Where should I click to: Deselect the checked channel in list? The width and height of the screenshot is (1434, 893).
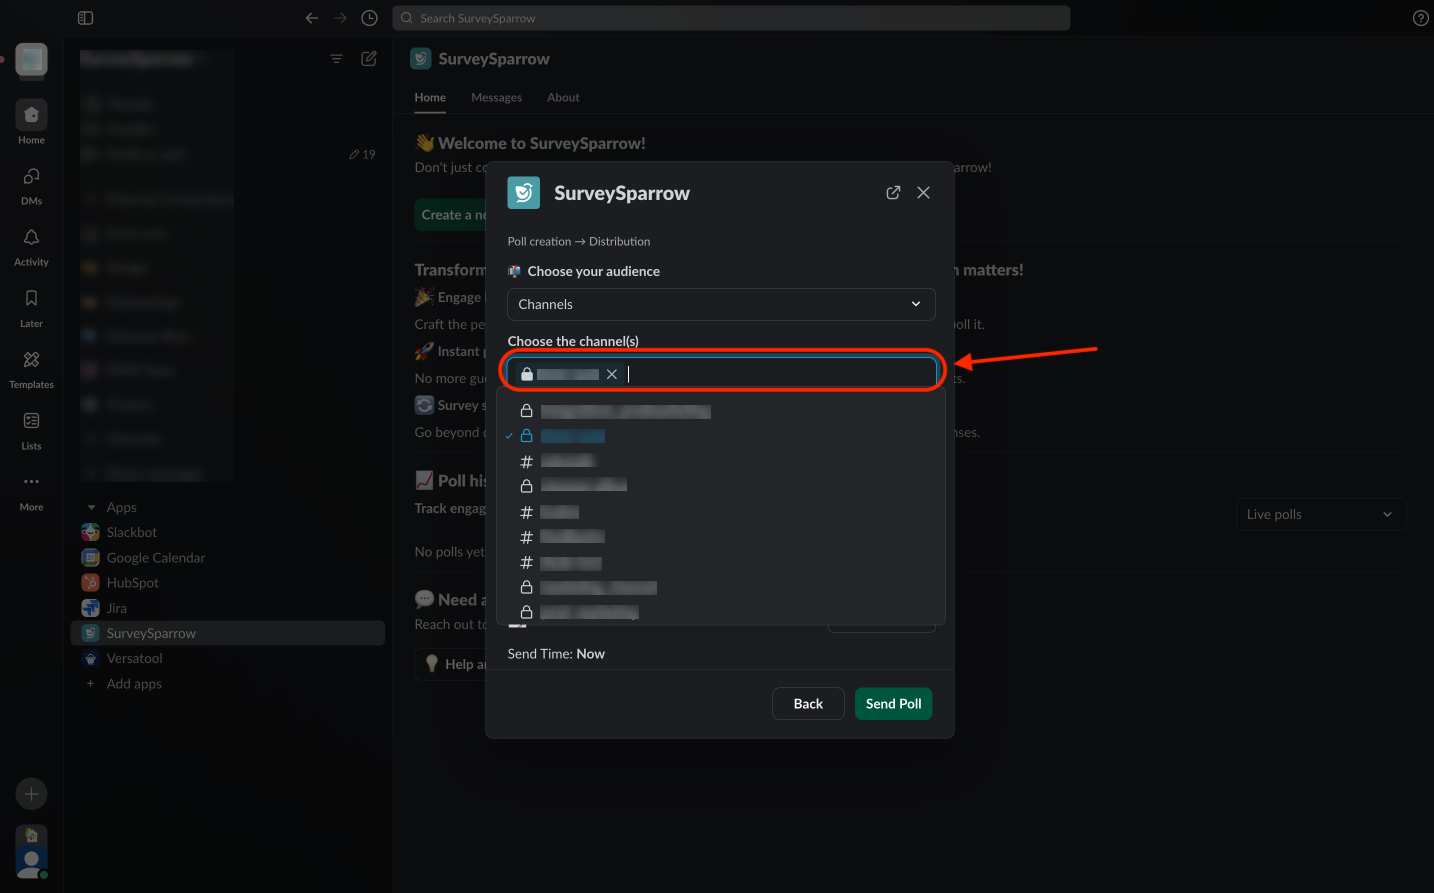(x=573, y=436)
